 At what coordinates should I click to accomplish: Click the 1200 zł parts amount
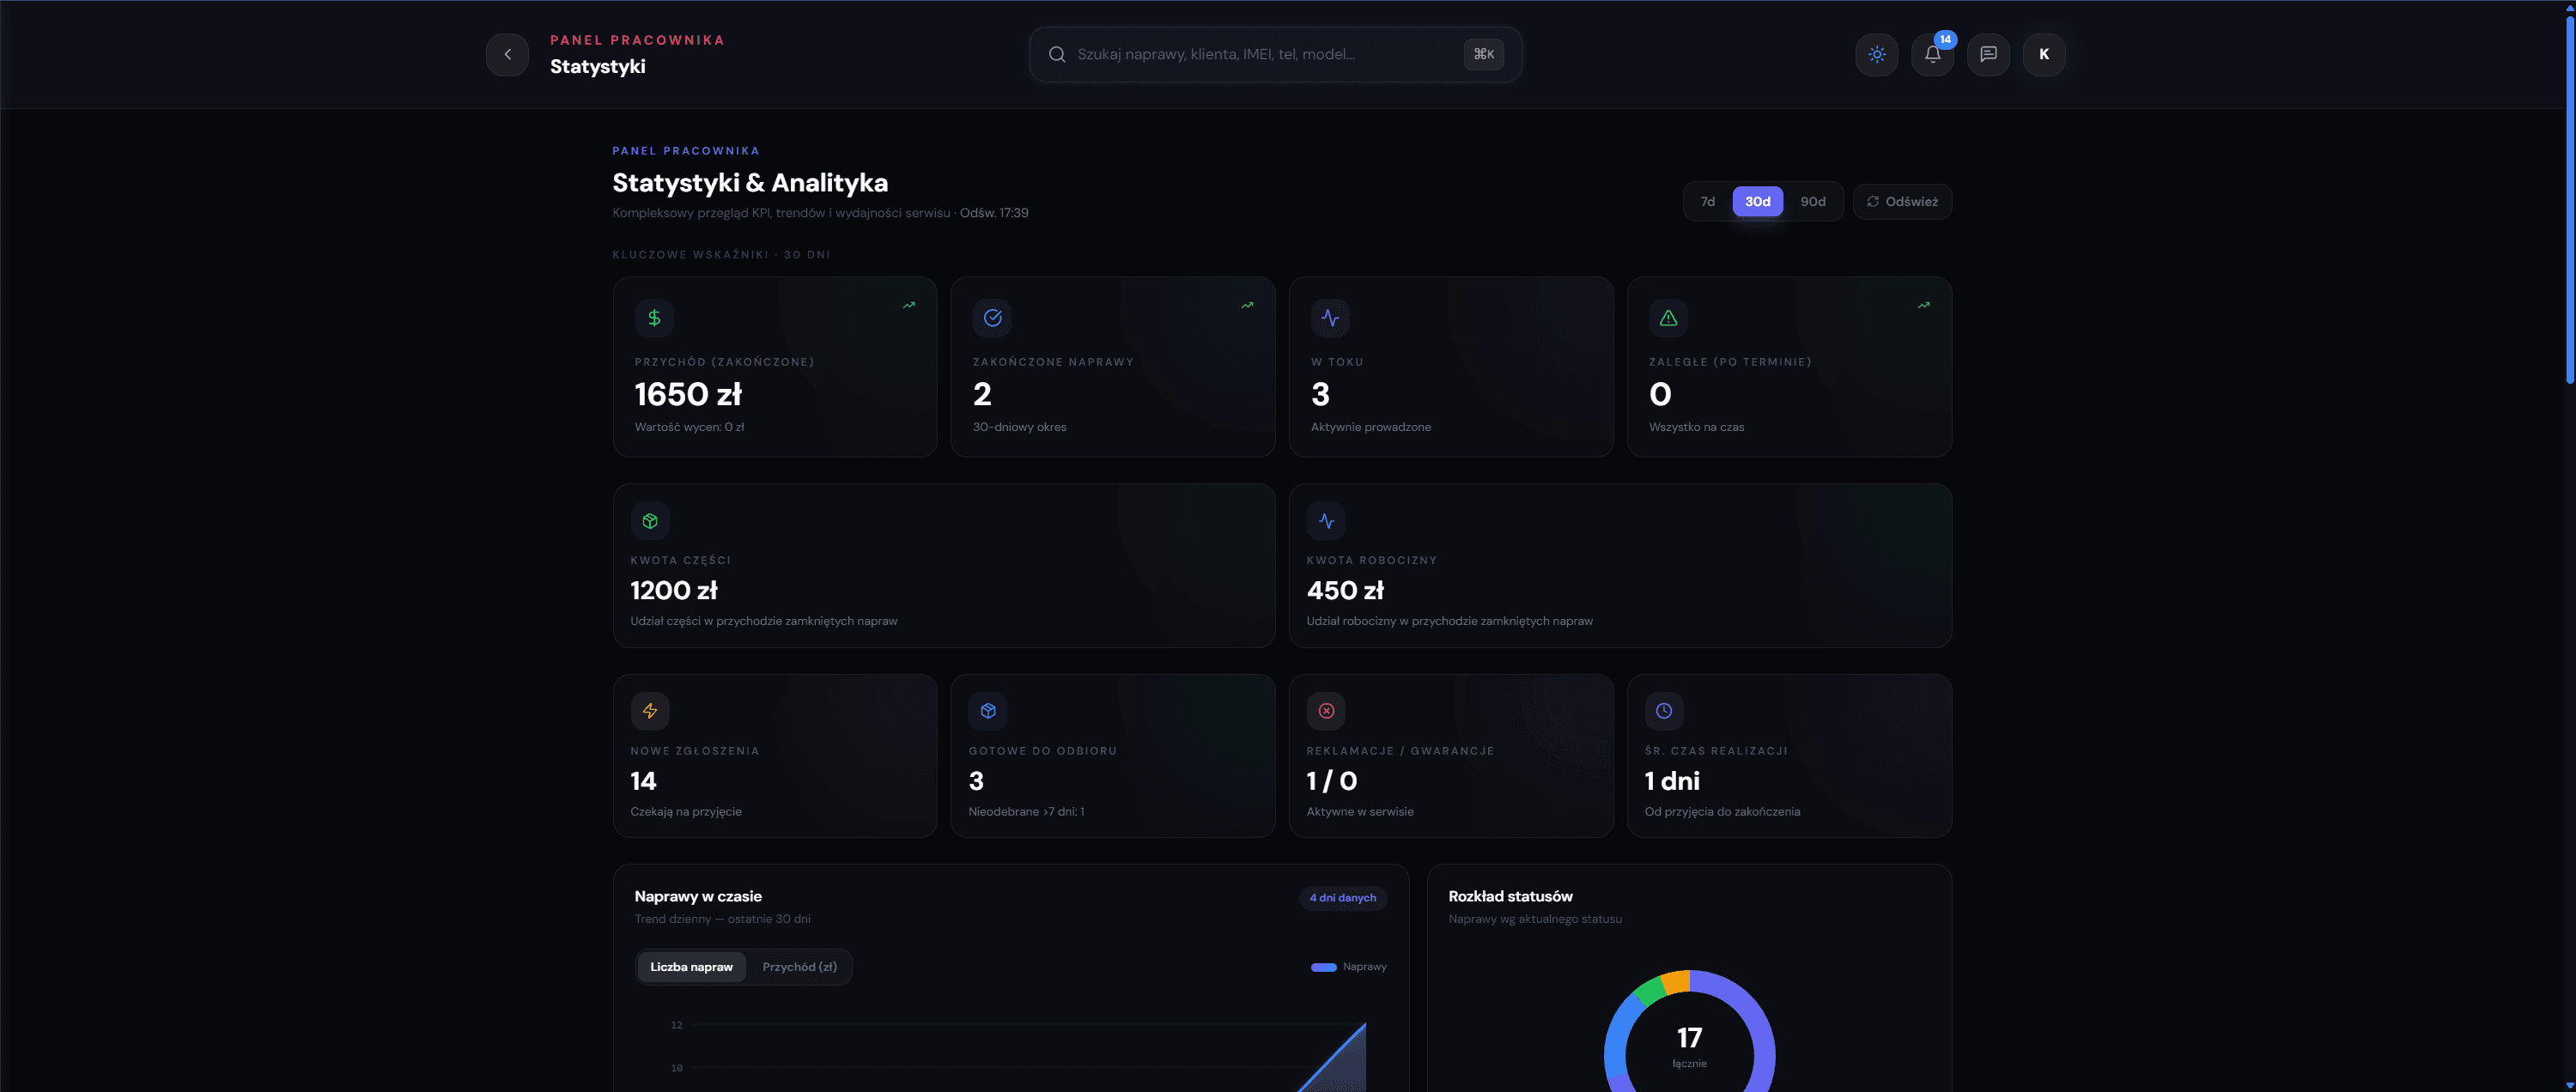click(674, 591)
